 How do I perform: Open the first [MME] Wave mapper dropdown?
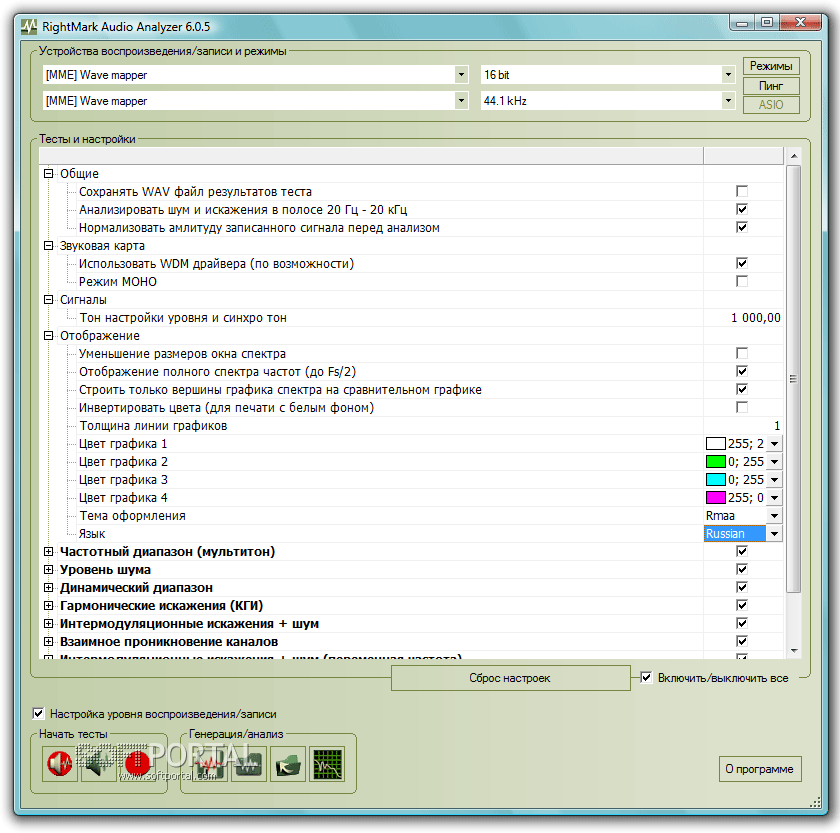461,74
